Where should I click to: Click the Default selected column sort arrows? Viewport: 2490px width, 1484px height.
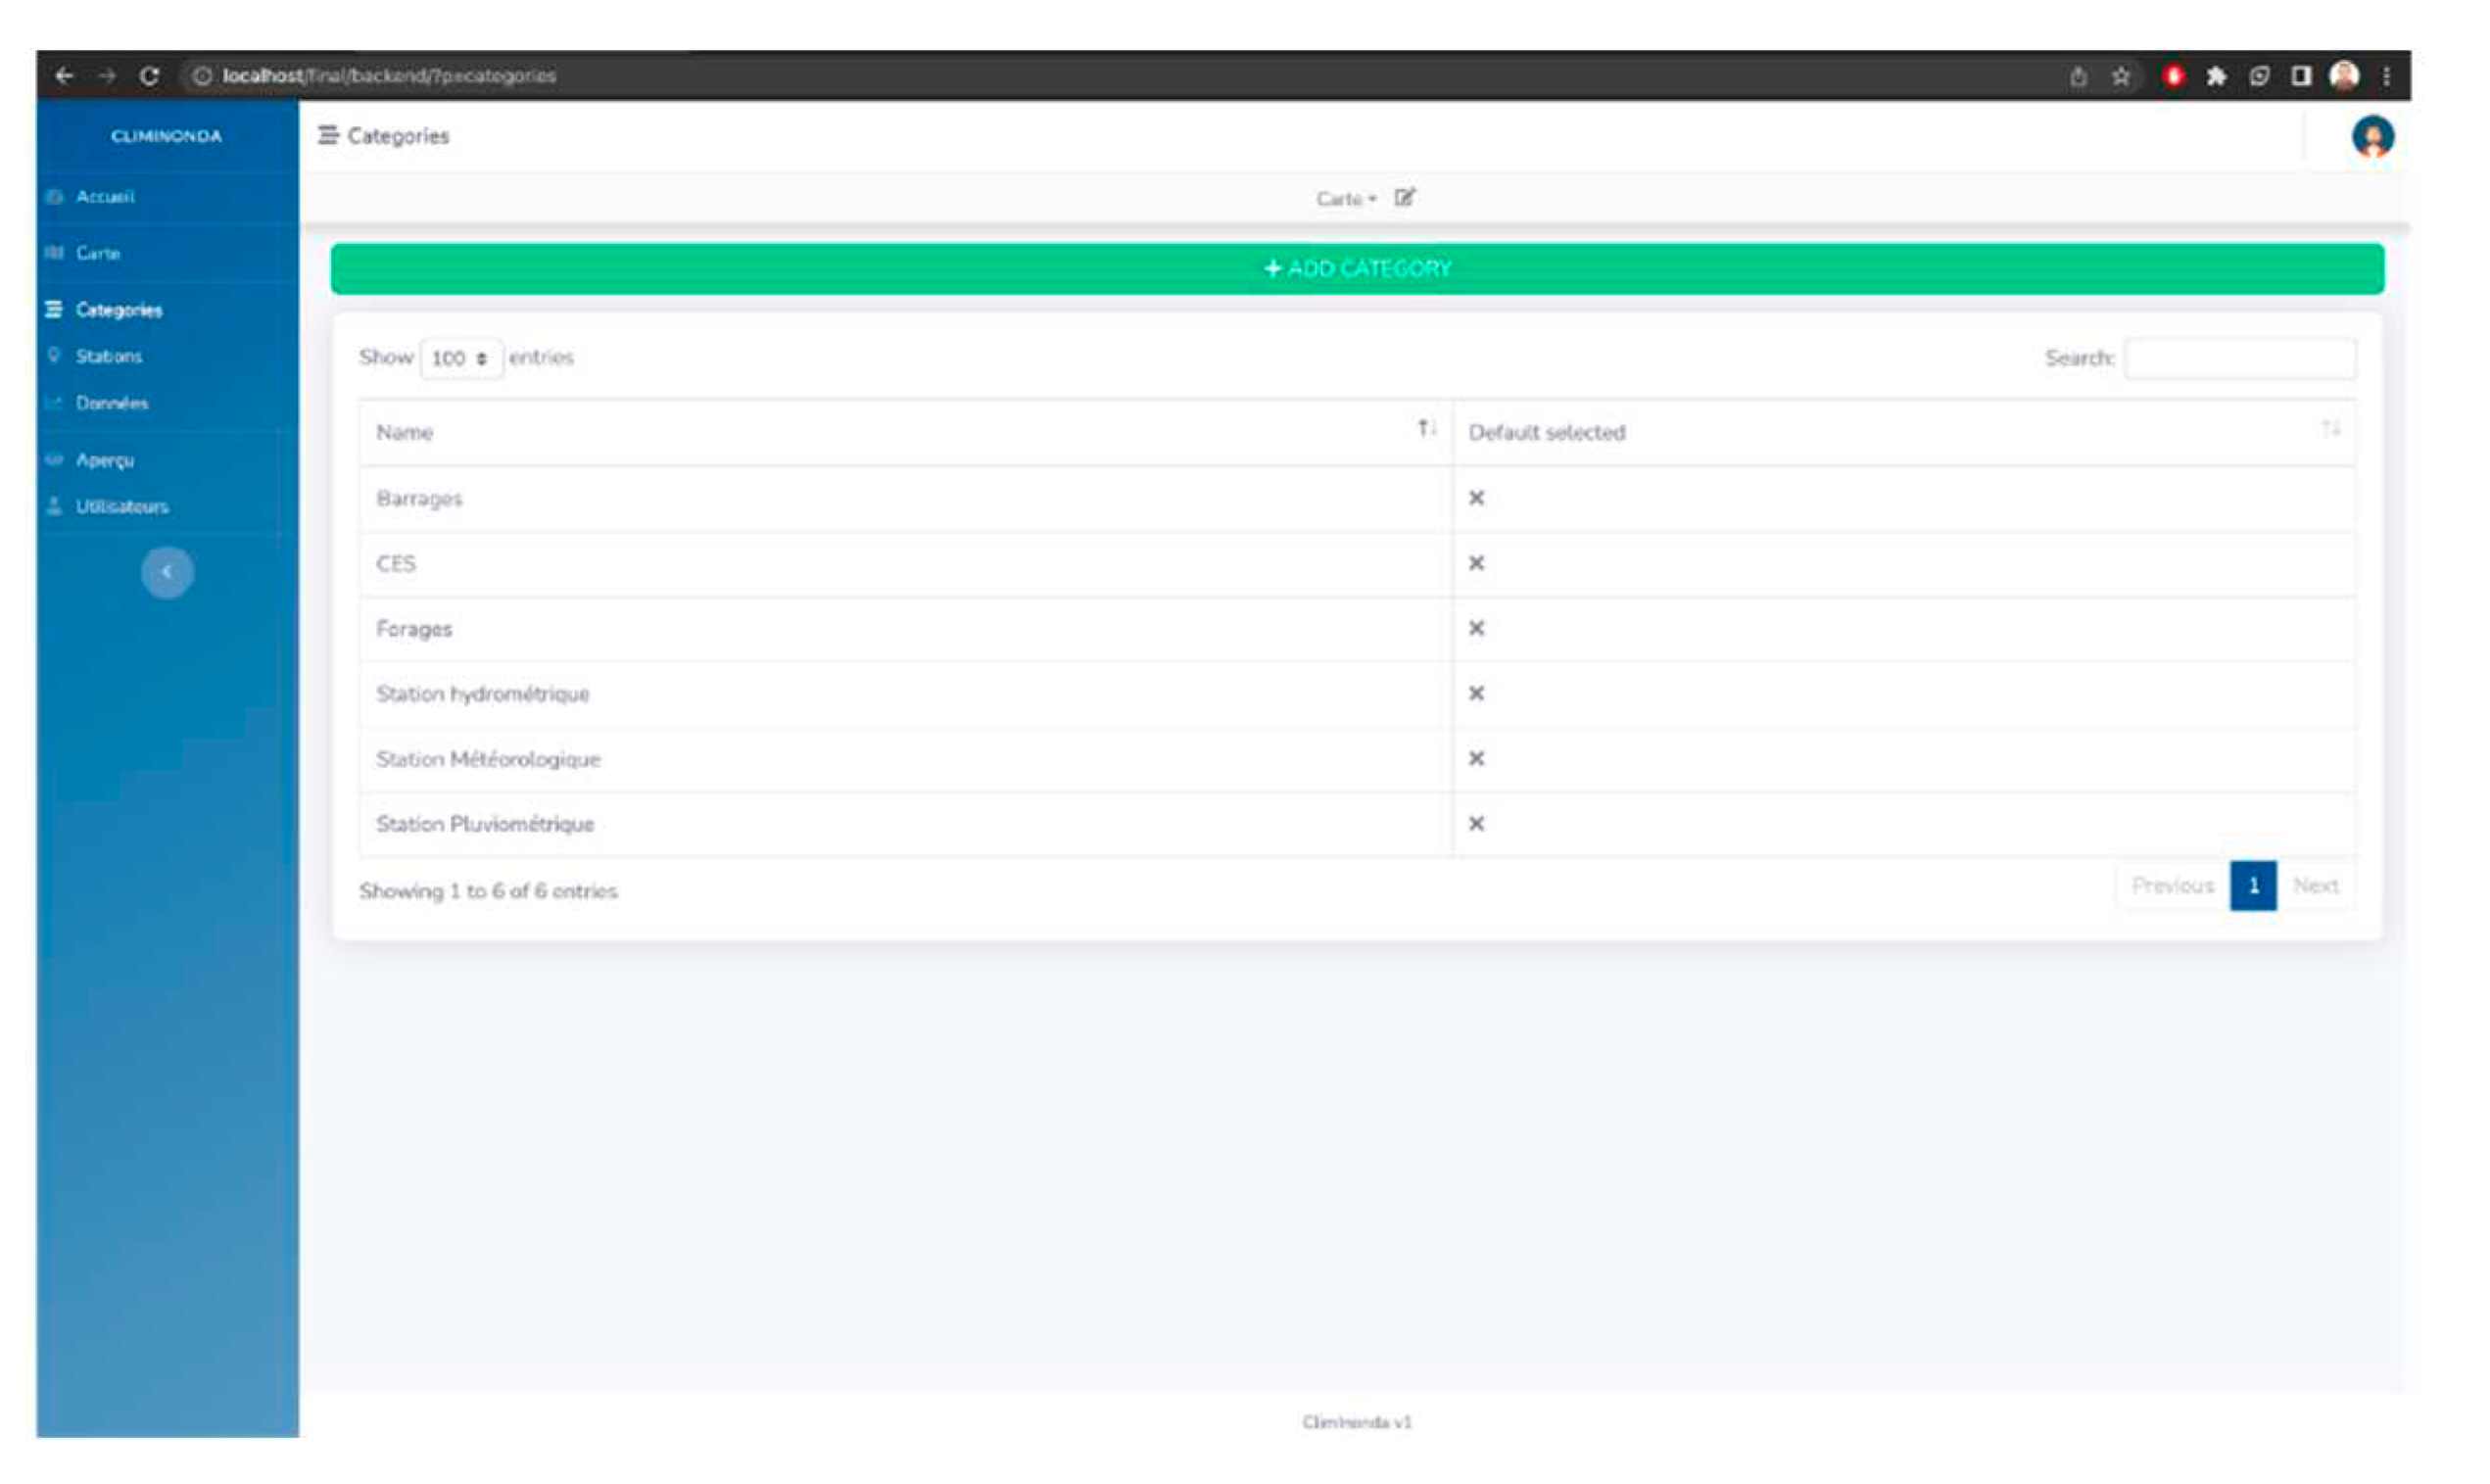[2330, 429]
